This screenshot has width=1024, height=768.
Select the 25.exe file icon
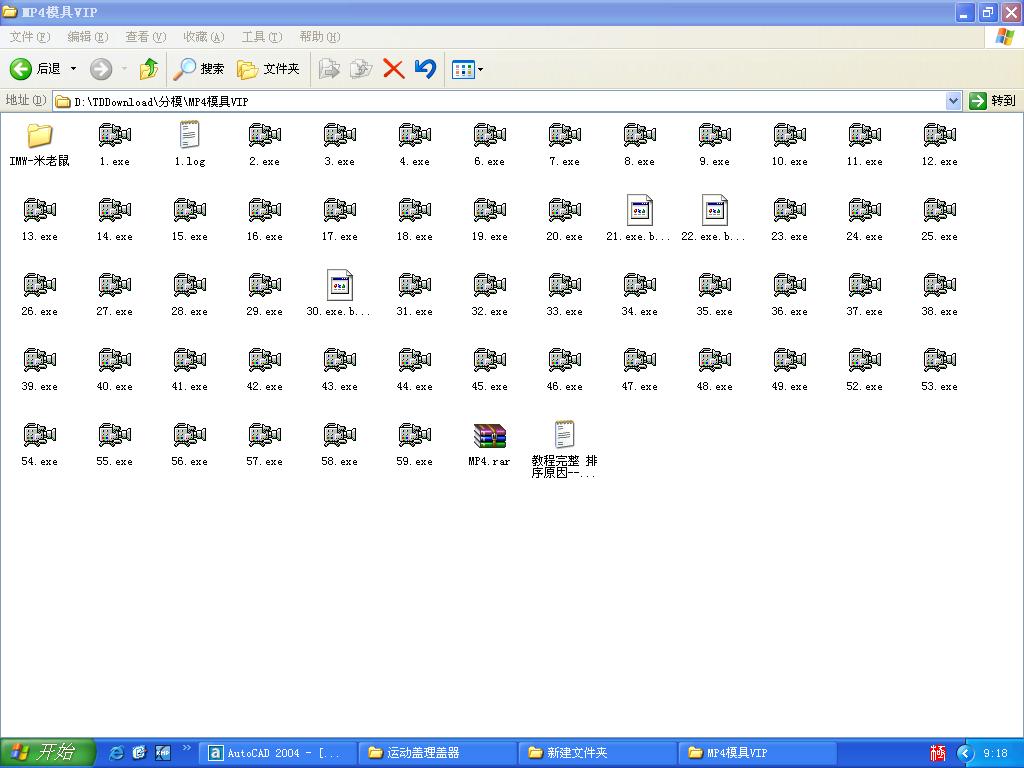point(939,210)
